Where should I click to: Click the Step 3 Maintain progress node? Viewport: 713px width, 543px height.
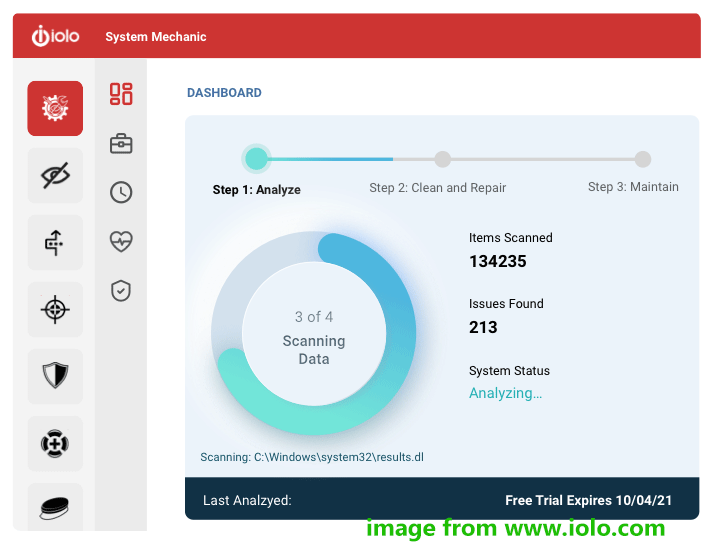pyautogui.click(x=643, y=159)
